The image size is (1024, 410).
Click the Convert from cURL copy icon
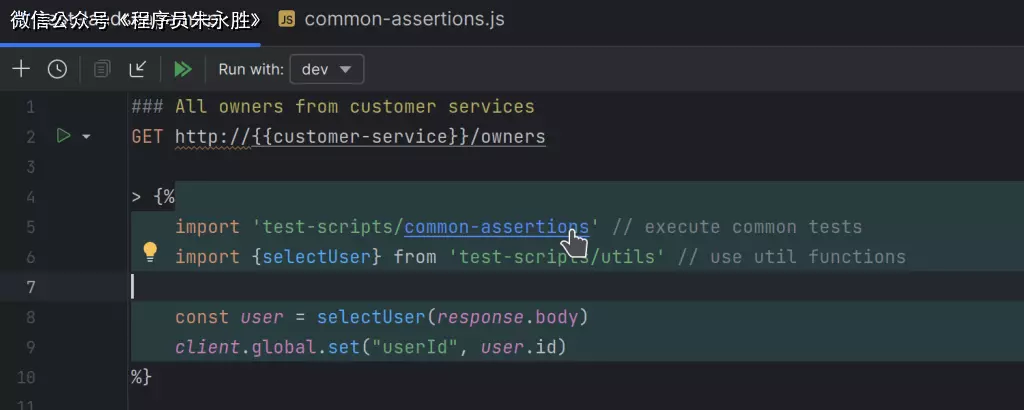[101, 69]
